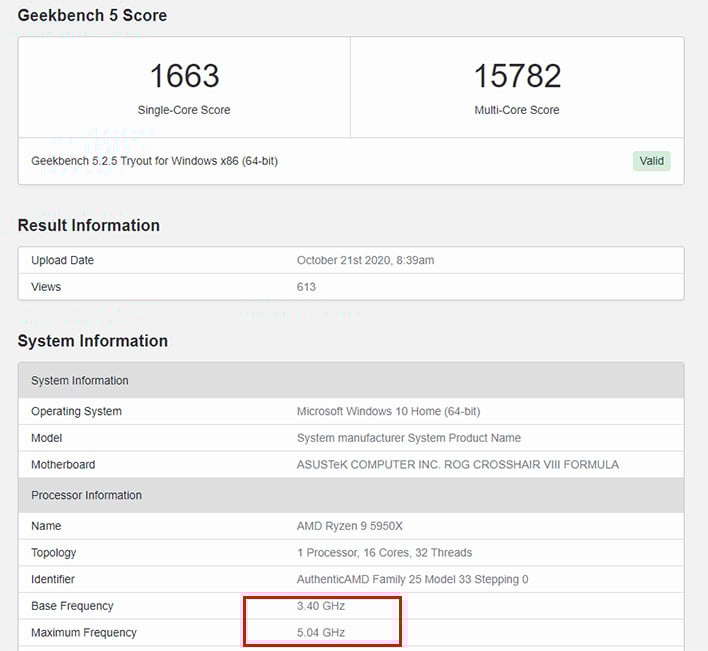Screen dimensions: 708x651
Task: Click the System Information page heading
Action: (93, 341)
